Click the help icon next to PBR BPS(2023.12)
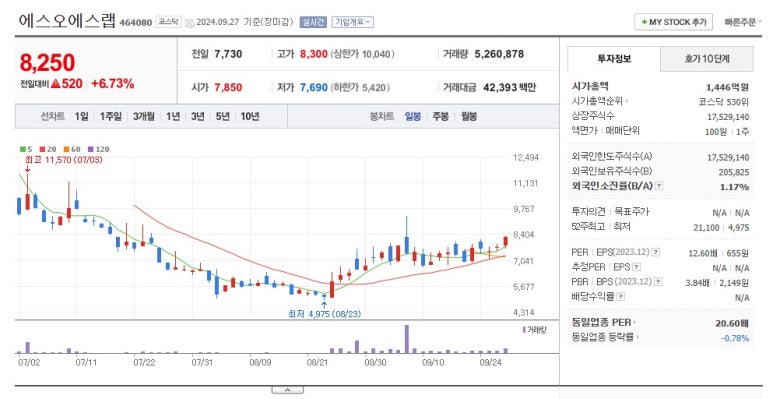This screenshot has height=399, width=773. (x=658, y=282)
